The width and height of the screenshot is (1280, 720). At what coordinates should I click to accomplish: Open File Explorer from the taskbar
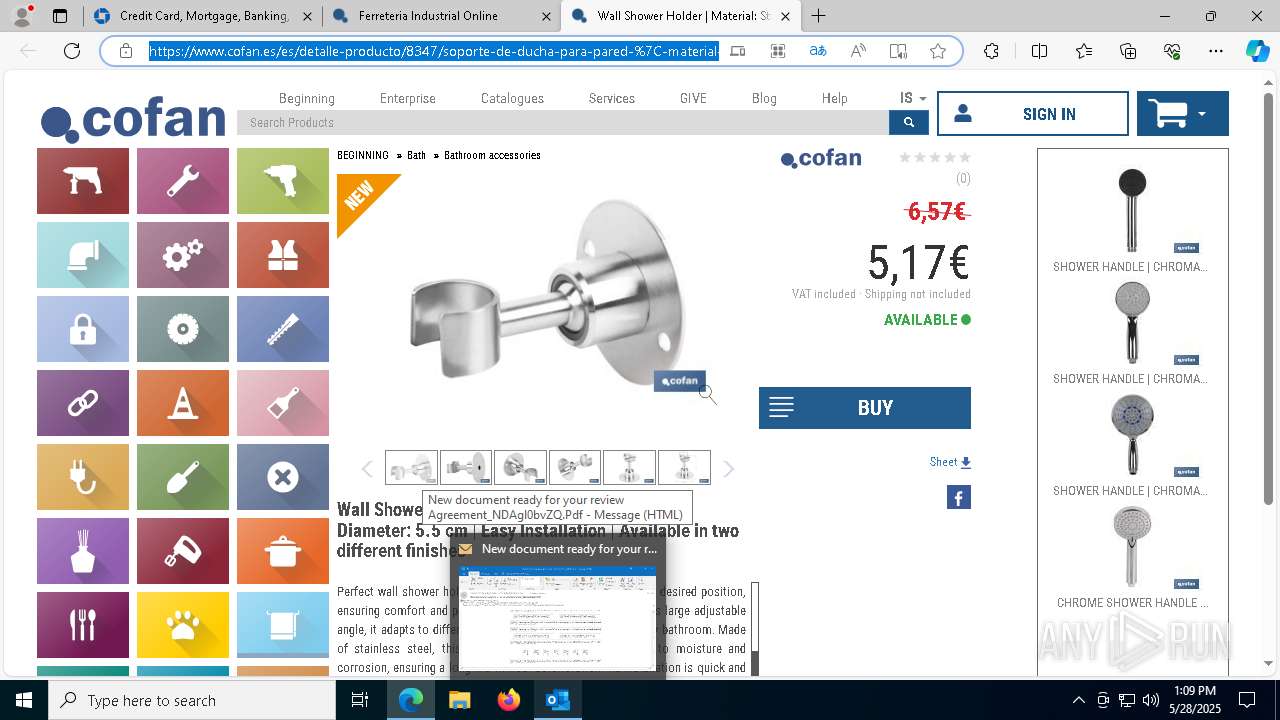(460, 700)
